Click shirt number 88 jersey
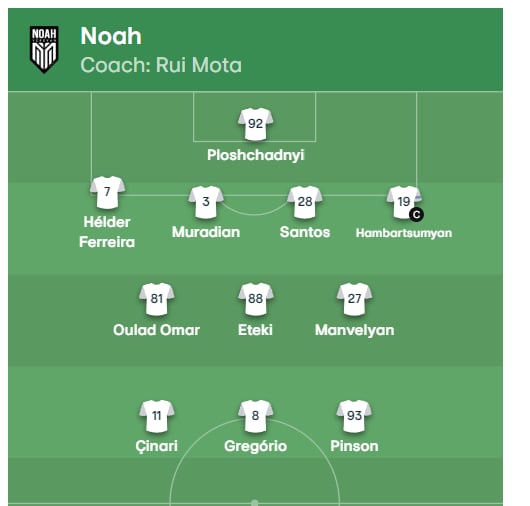Screen dimensions: 530x506 [256, 299]
